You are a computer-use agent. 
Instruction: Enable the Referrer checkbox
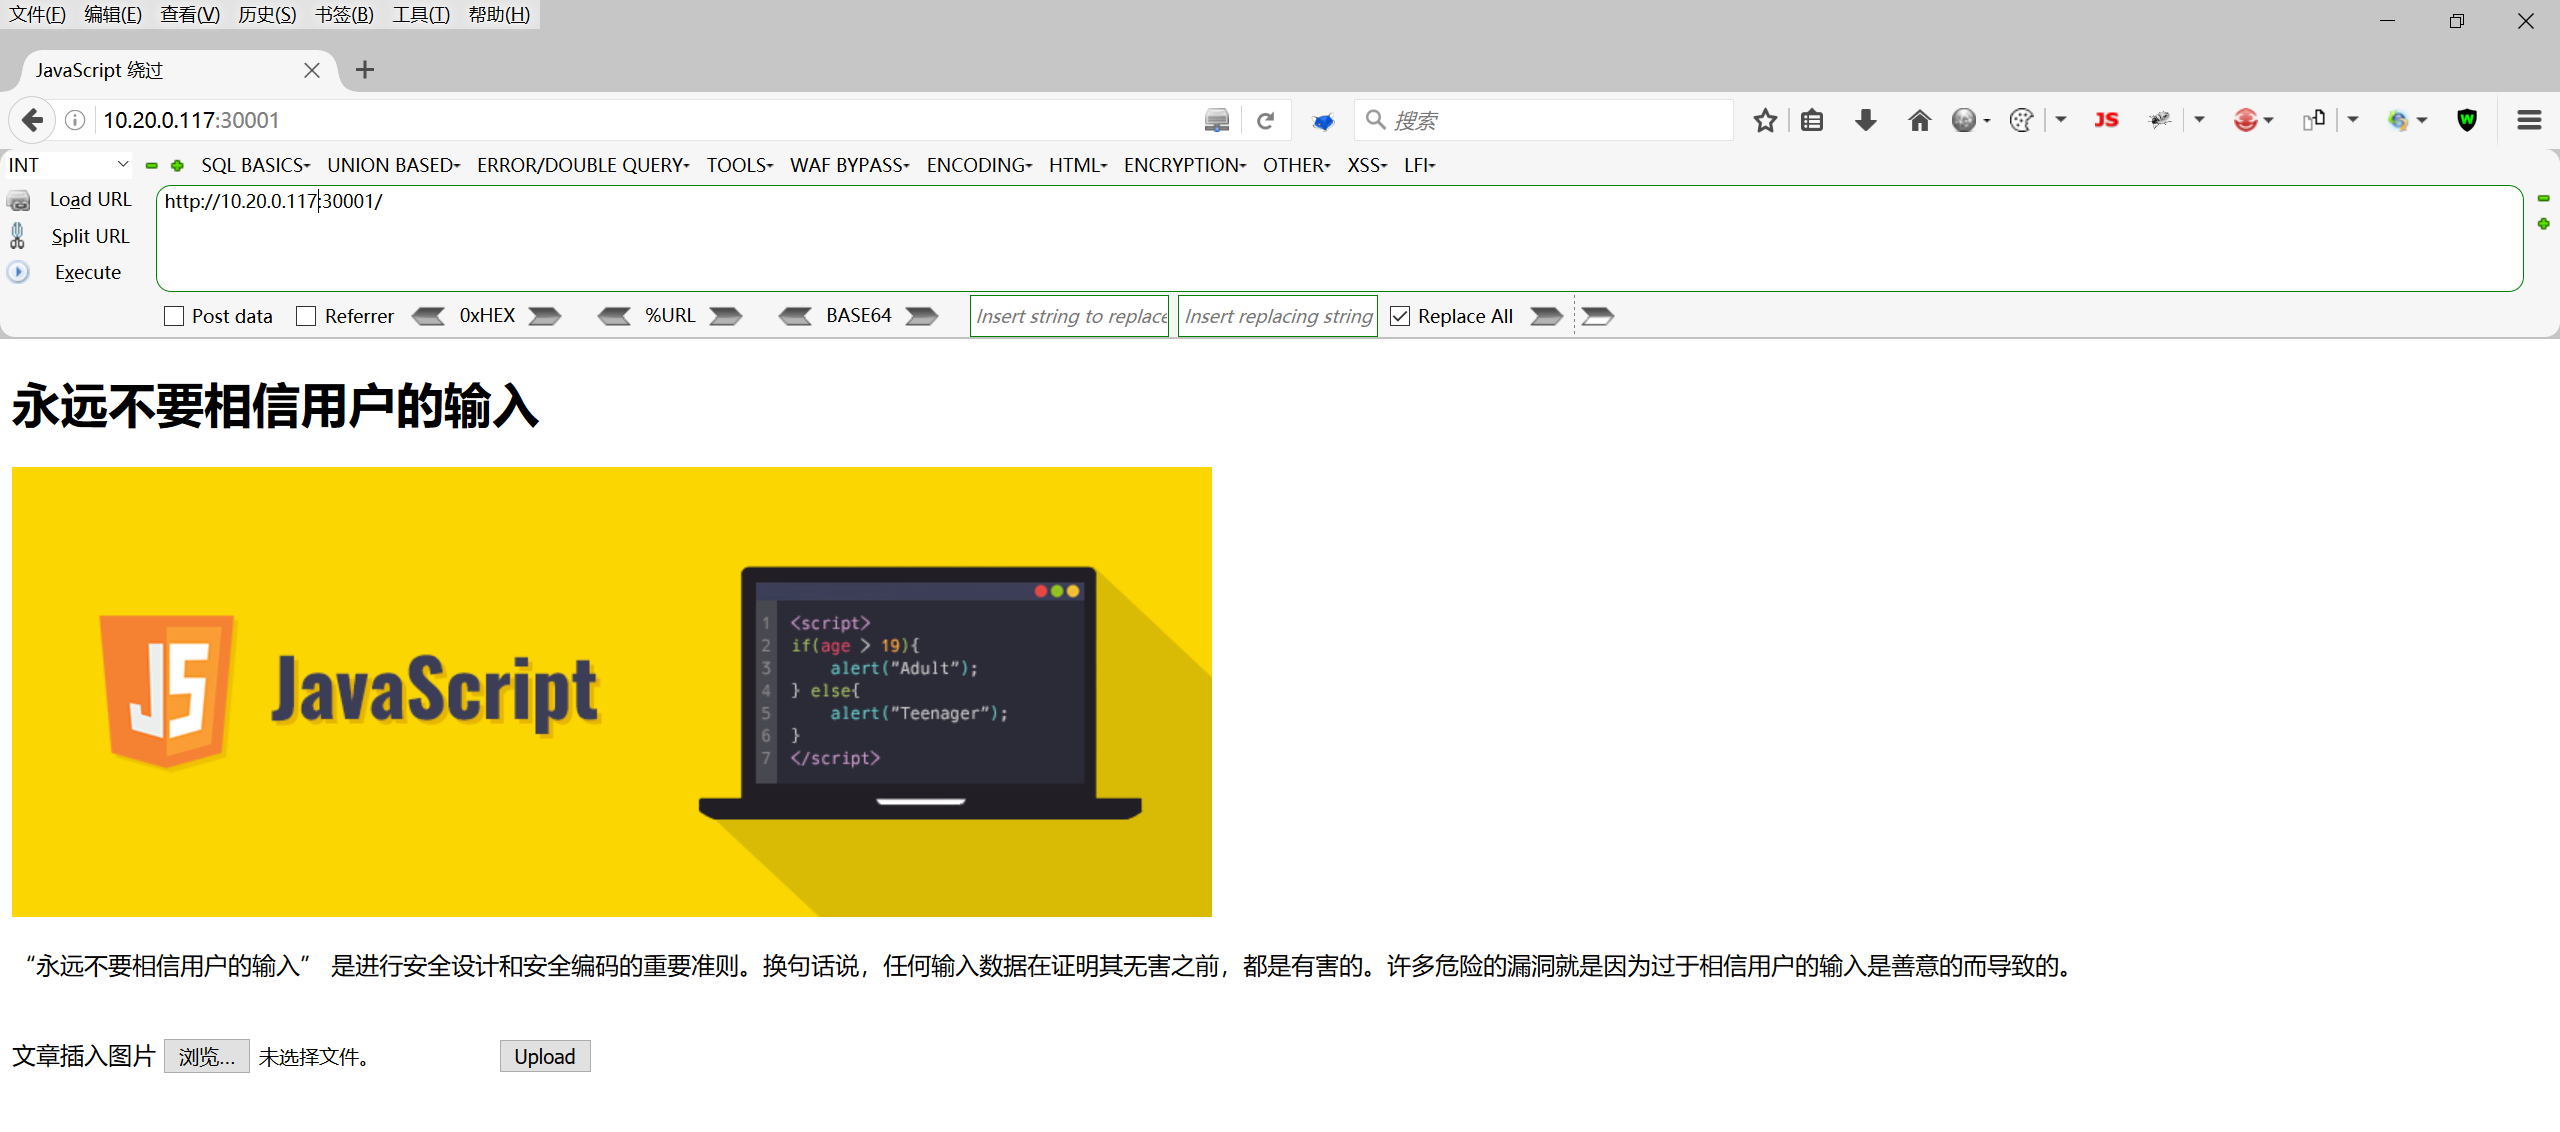[307, 315]
